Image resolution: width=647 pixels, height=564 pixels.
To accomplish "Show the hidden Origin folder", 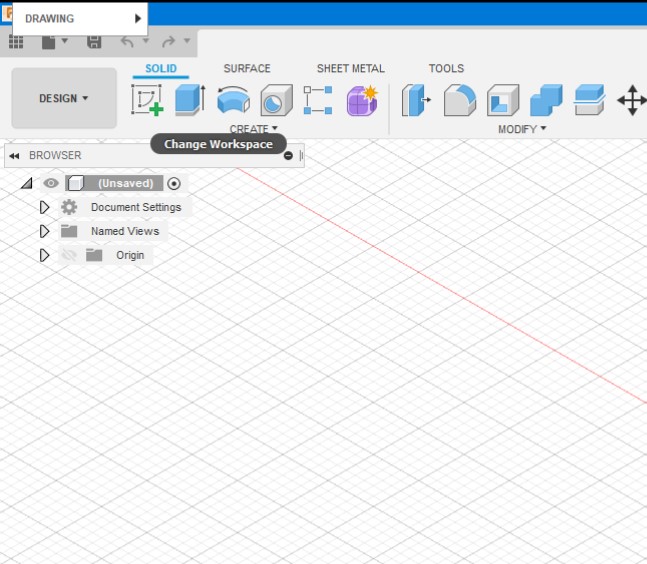I will tap(69, 255).
